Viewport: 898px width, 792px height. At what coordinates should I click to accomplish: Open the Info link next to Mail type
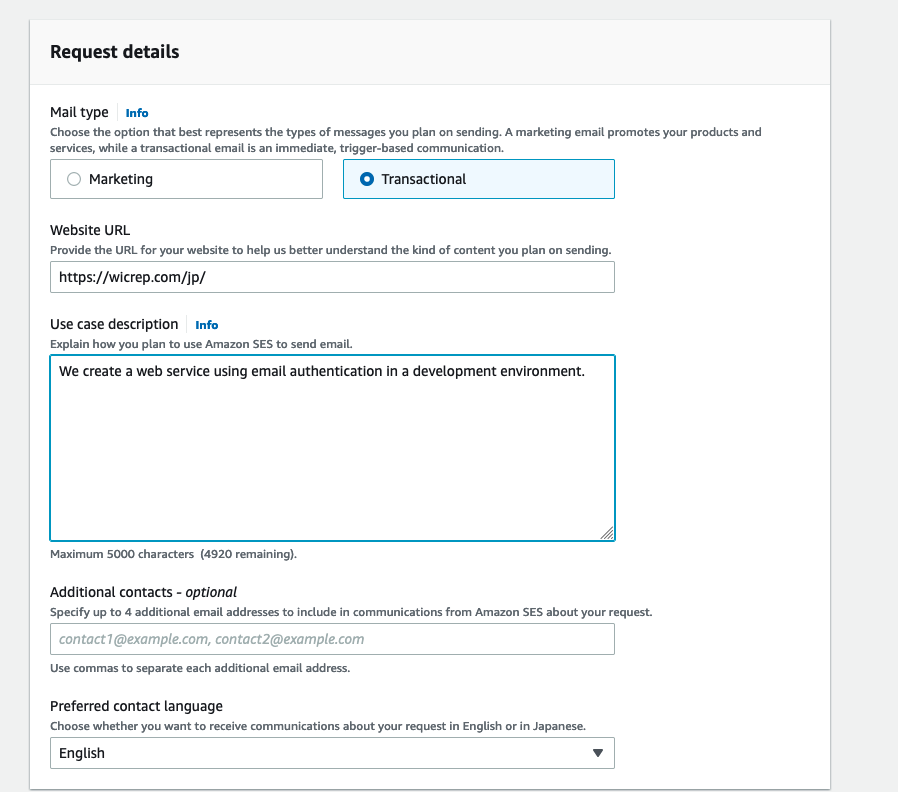point(137,112)
